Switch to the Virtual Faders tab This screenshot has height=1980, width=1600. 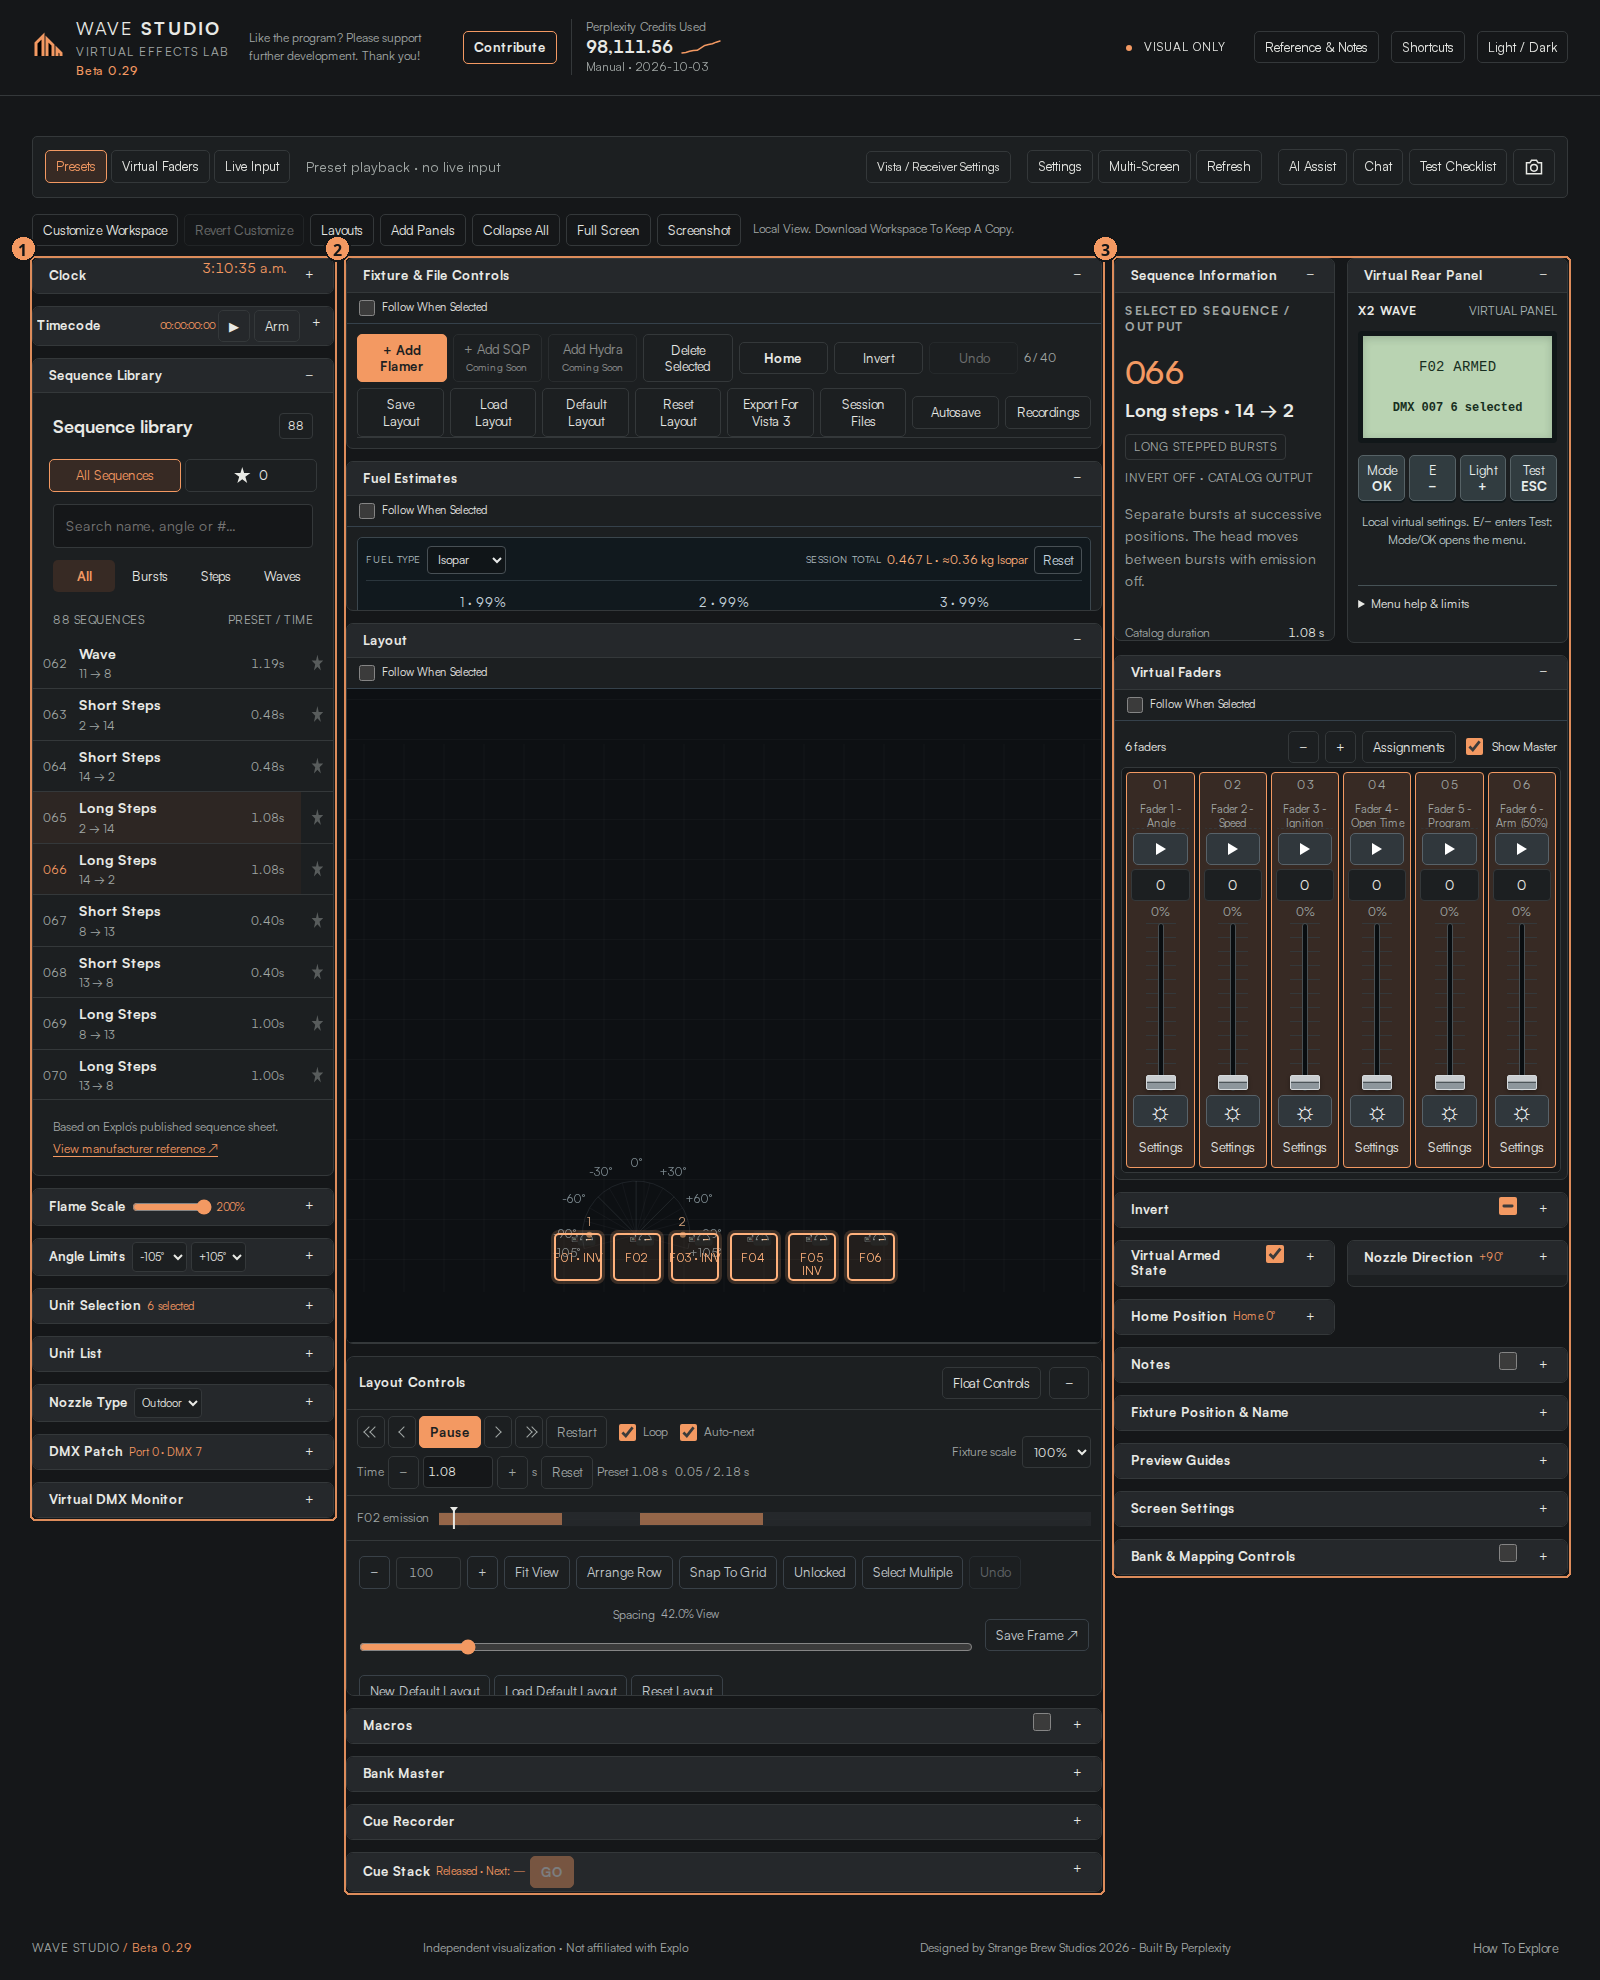[x=160, y=167]
